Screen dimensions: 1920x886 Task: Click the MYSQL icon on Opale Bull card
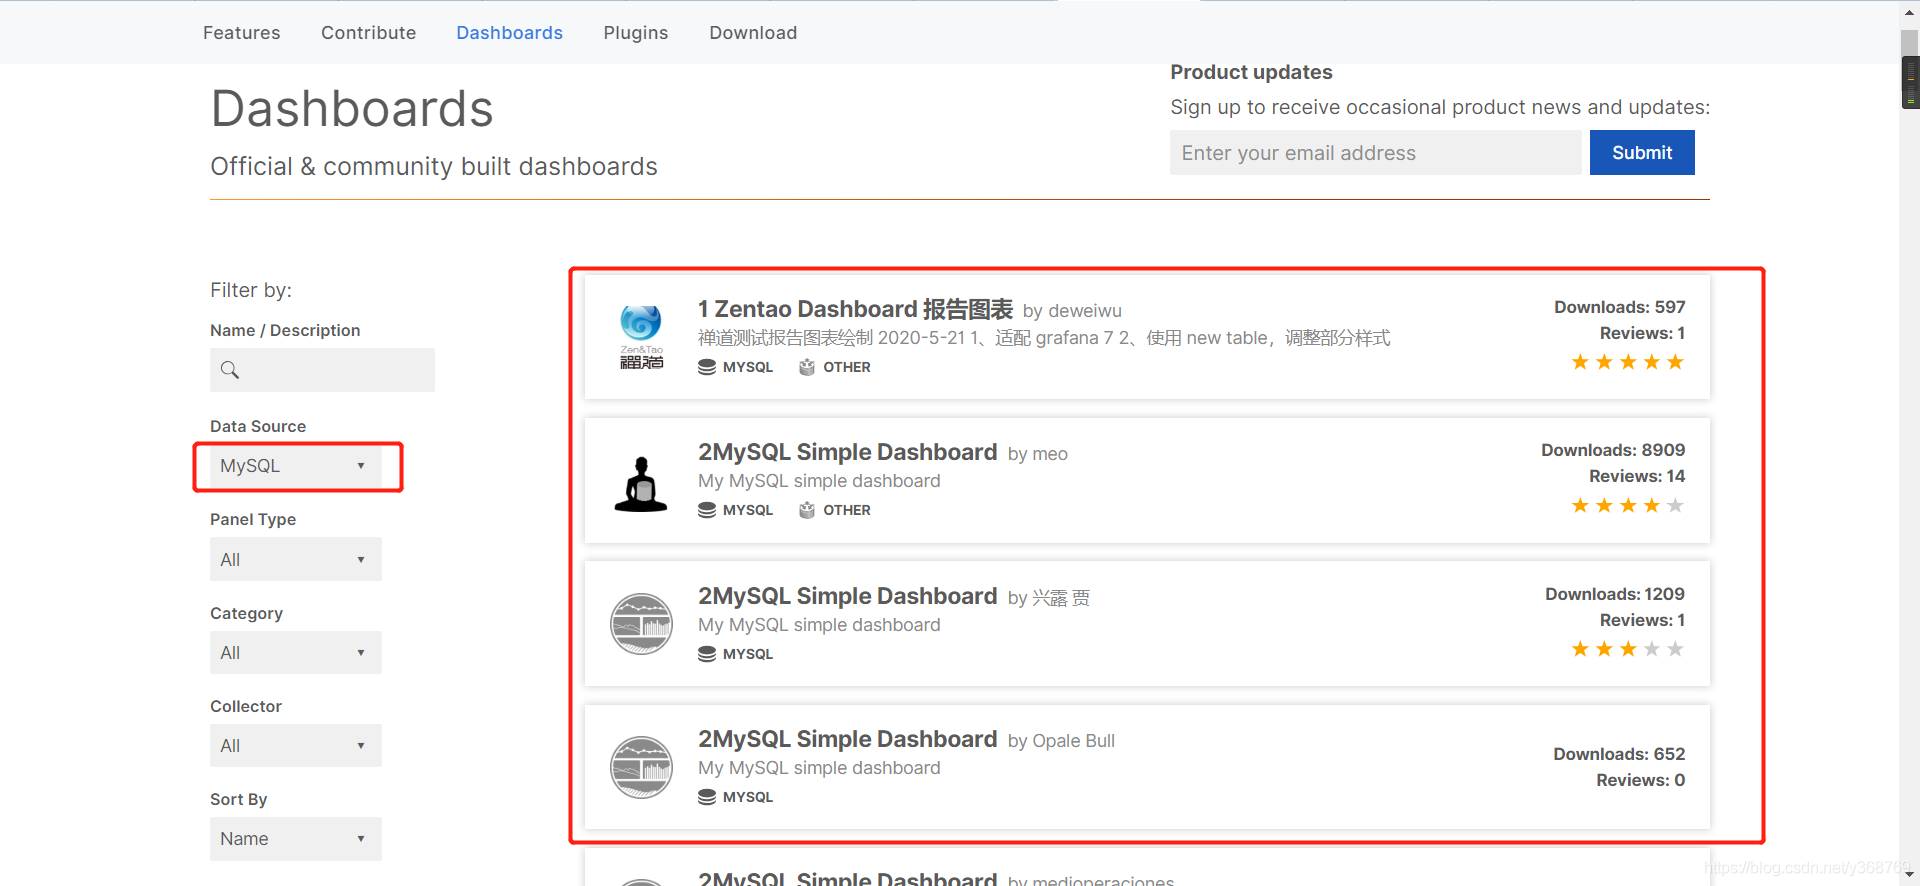(x=707, y=797)
